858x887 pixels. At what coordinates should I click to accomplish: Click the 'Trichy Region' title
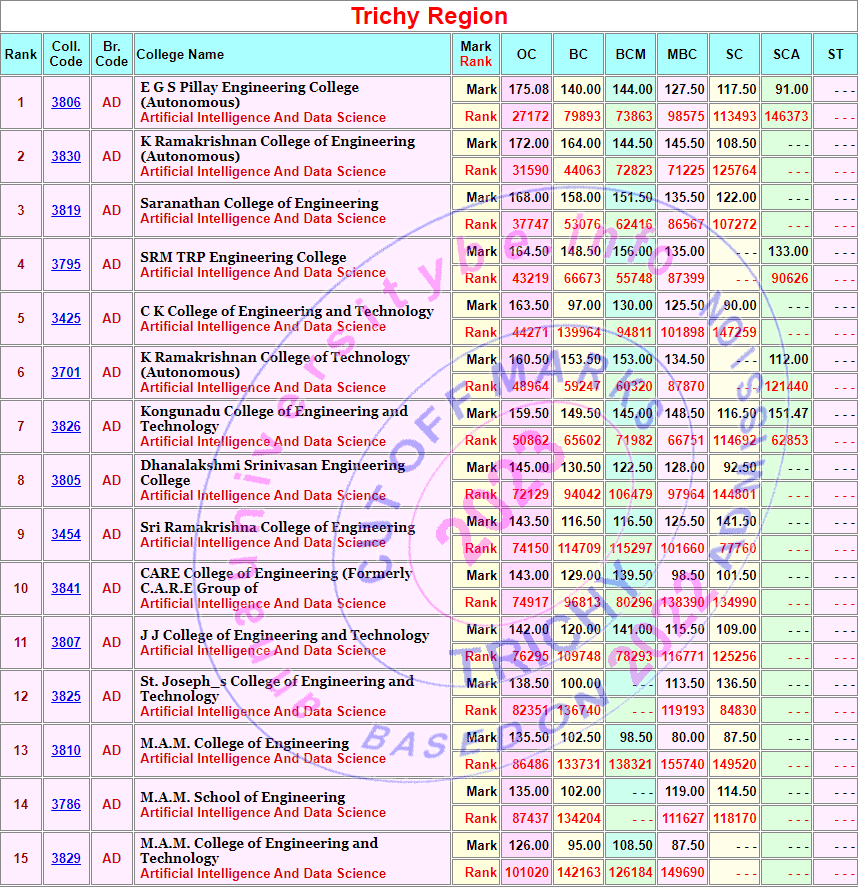pyautogui.click(x=429, y=16)
